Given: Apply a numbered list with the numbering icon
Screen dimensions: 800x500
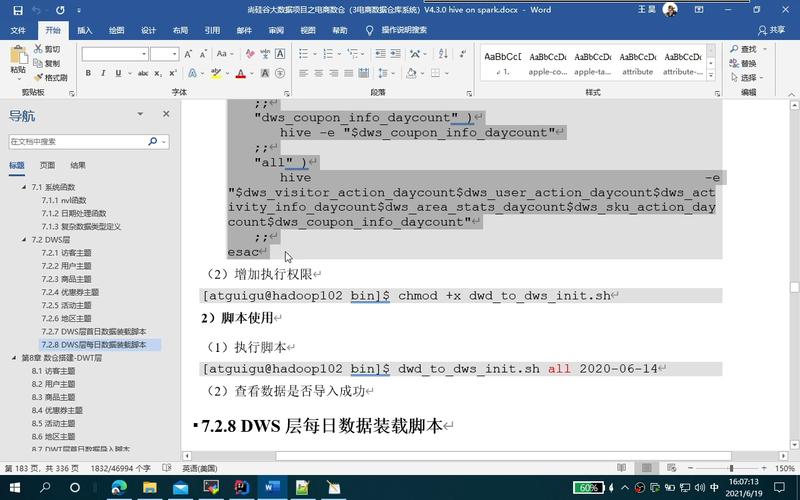Looking at the screenshot, I should pyautogui.click(x=328, y=54).
